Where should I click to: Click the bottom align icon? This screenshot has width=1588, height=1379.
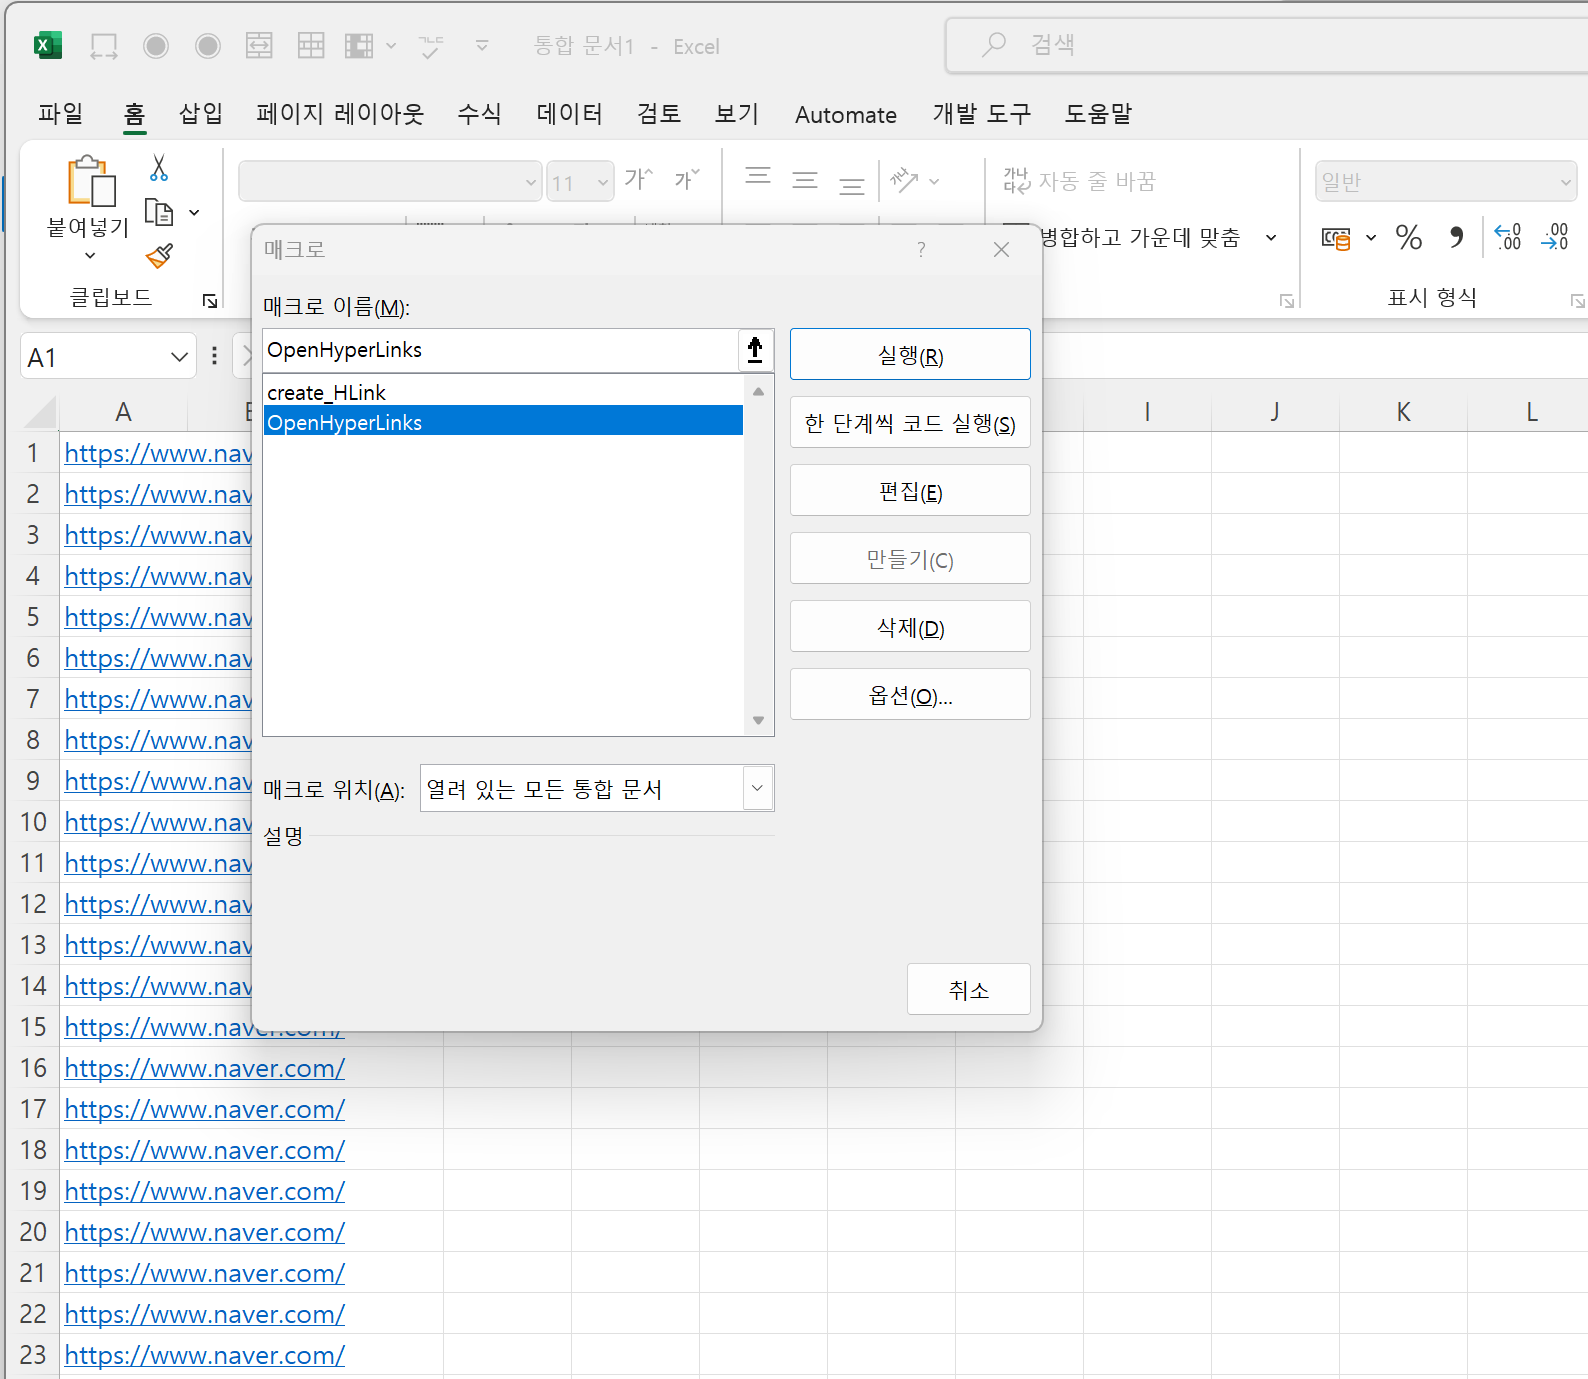(852, 185)
